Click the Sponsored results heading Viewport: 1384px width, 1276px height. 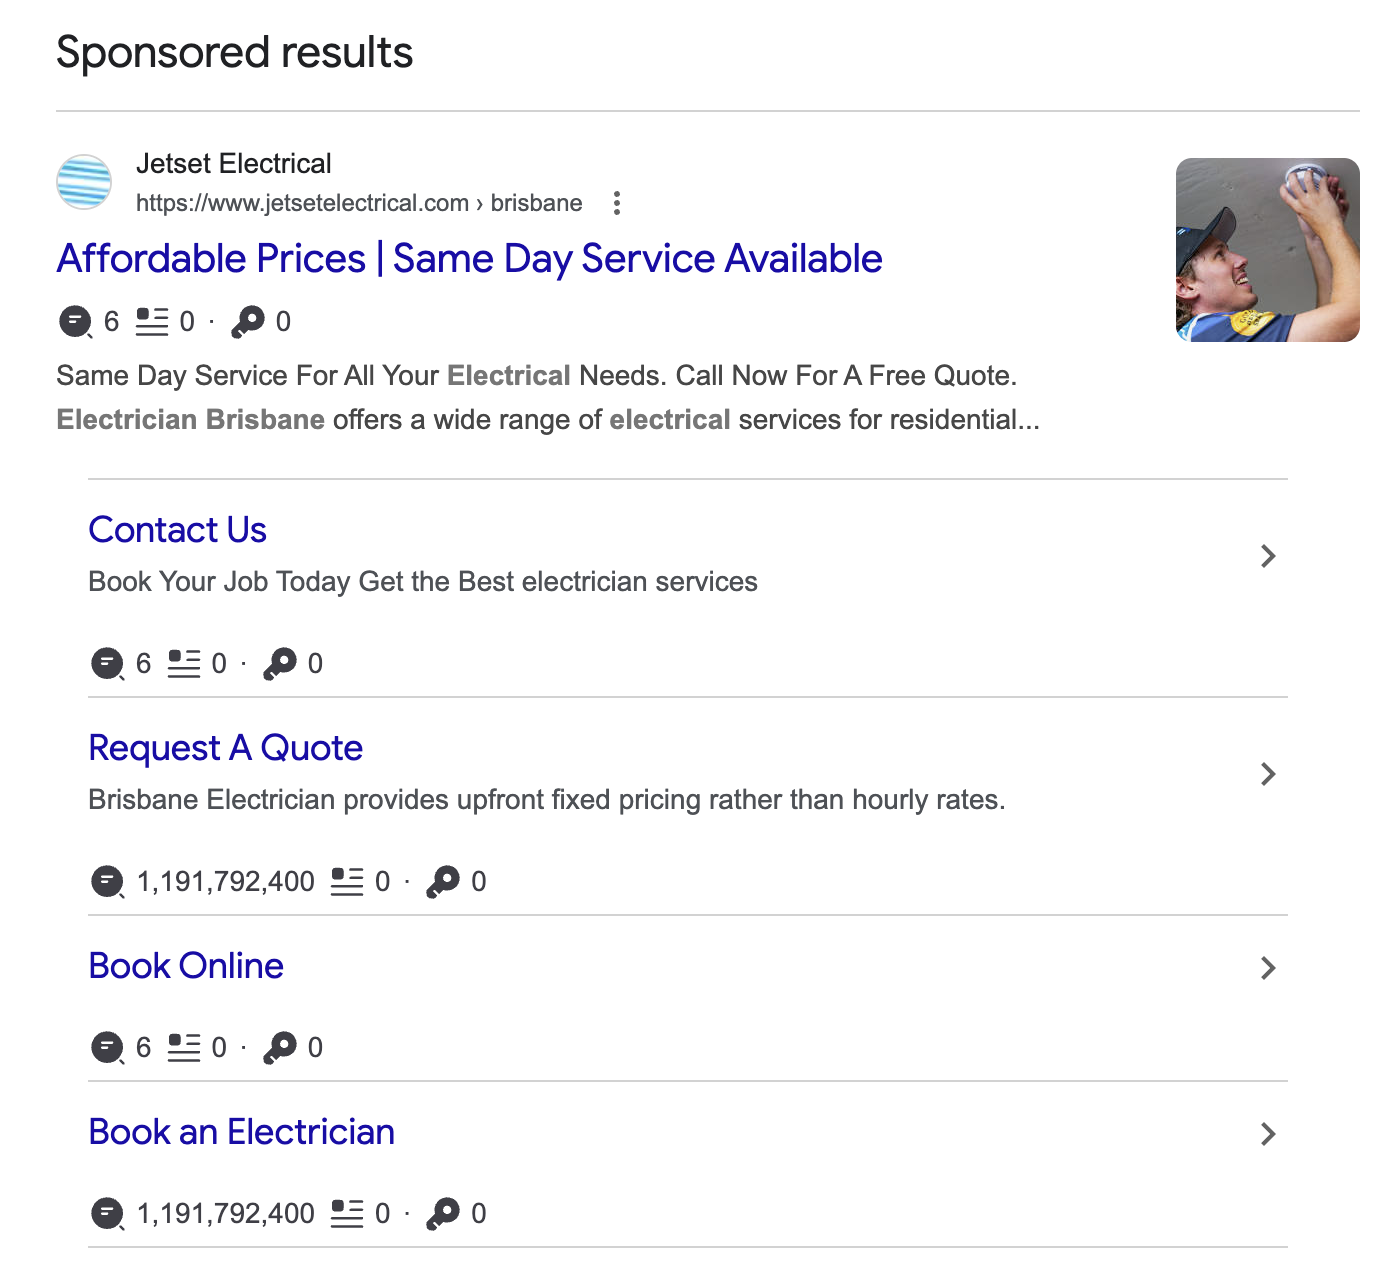coord(234,52)
